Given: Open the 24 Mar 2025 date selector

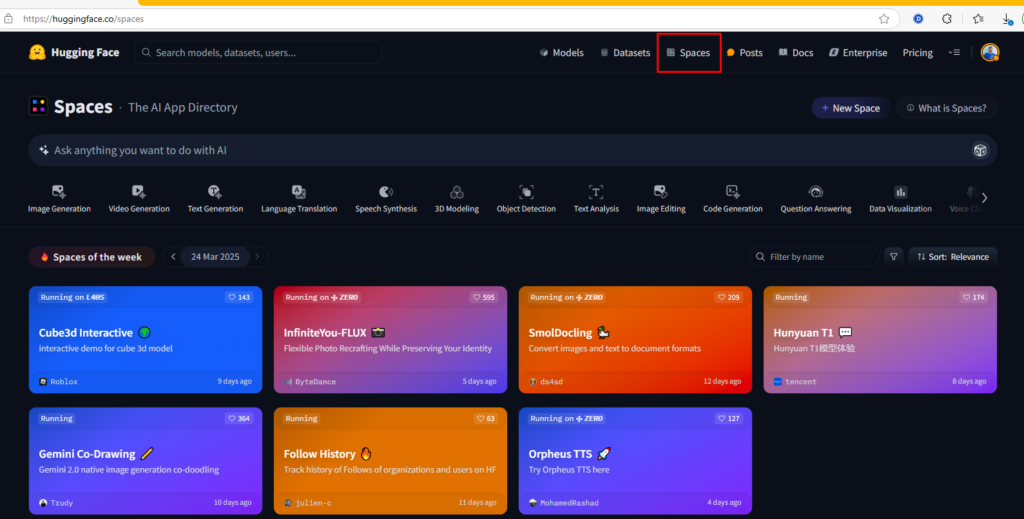Looking at the screenshot, I should click(215, 257).
